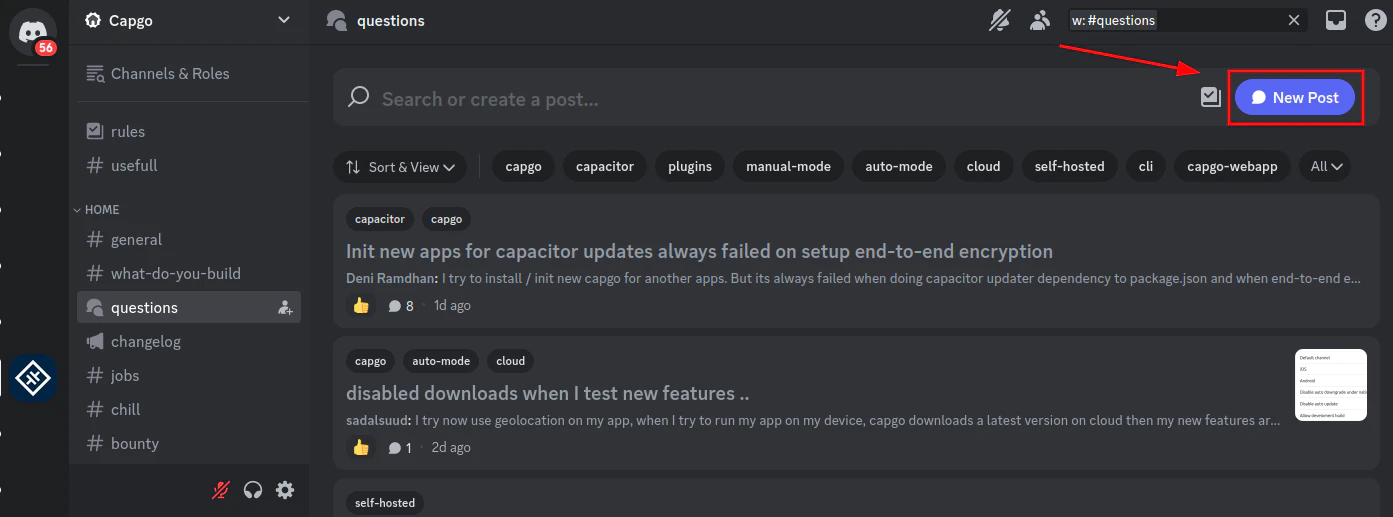The image size is (1393, 517).
Task: Click the post guidelines icon beside New Post
Action: tap(1211, 97)
